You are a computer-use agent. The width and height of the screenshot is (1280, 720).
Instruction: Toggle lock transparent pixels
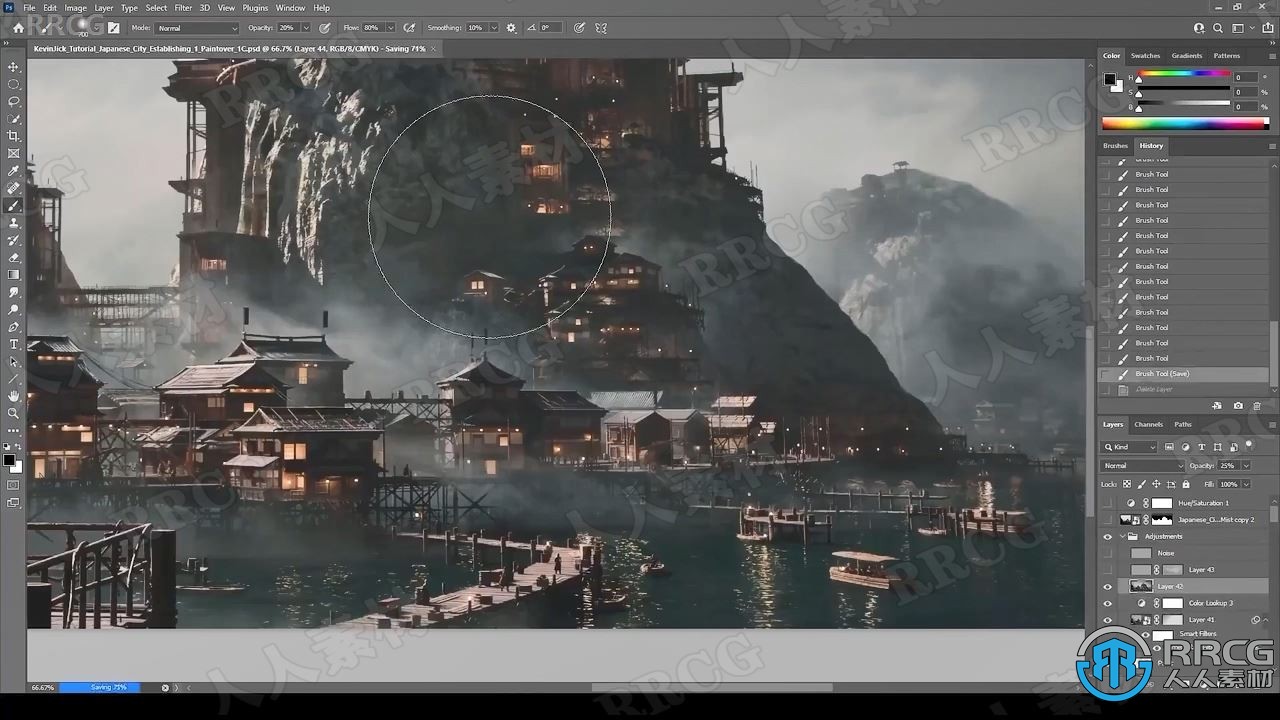1127,484
